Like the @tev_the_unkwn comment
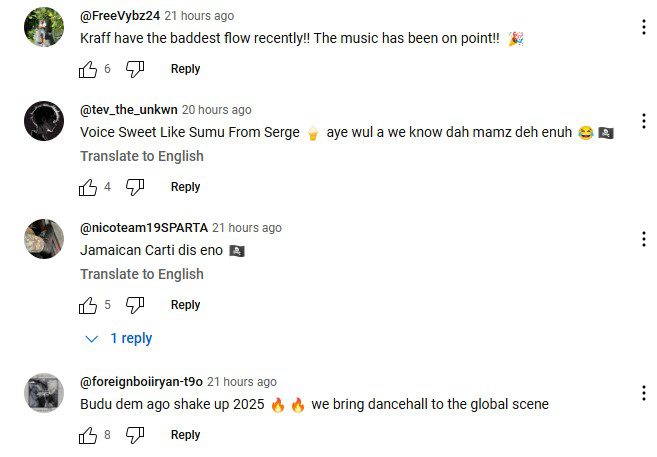The height and width of the screenshot is (457, 657). [x=89, y=187]
